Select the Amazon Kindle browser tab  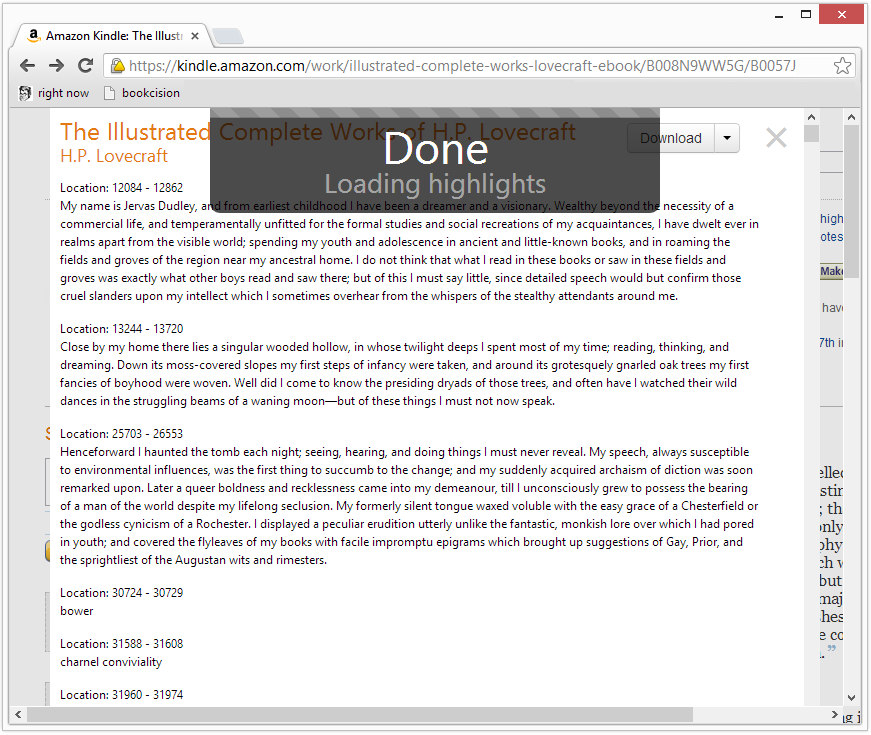point(113,36)
